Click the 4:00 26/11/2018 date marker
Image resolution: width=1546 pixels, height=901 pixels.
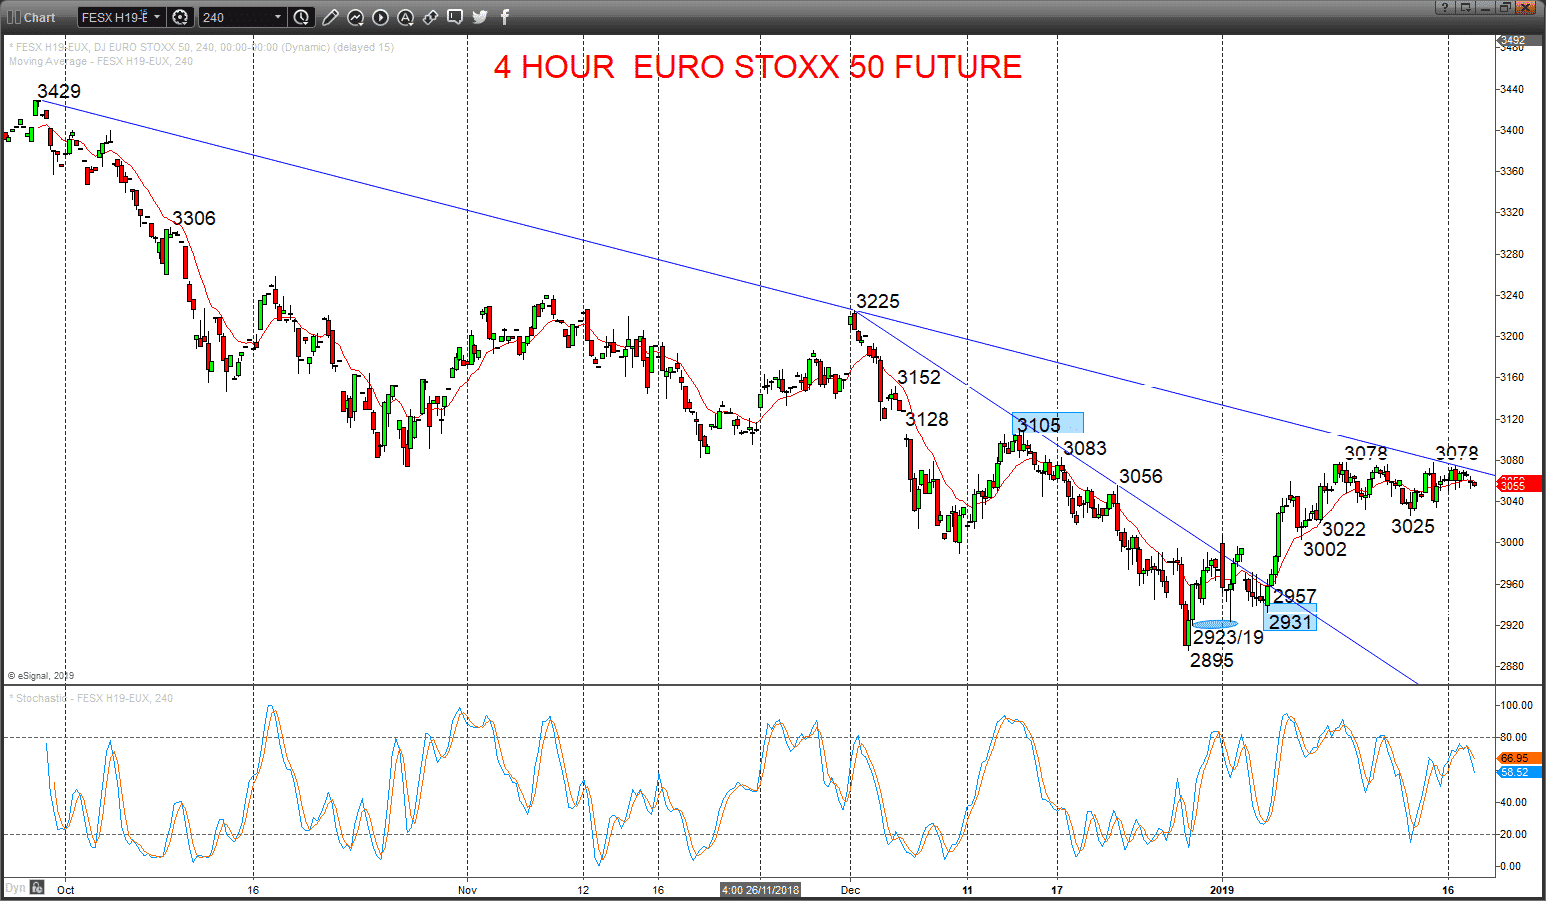761,890
